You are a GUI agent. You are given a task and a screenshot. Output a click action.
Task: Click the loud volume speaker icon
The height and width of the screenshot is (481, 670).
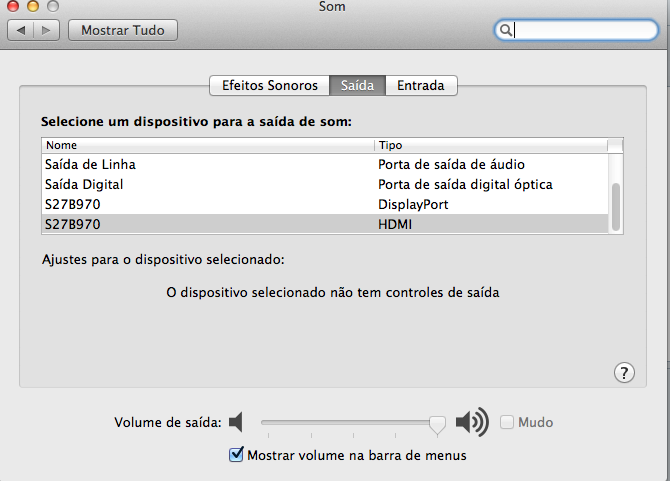coord(471,422)
